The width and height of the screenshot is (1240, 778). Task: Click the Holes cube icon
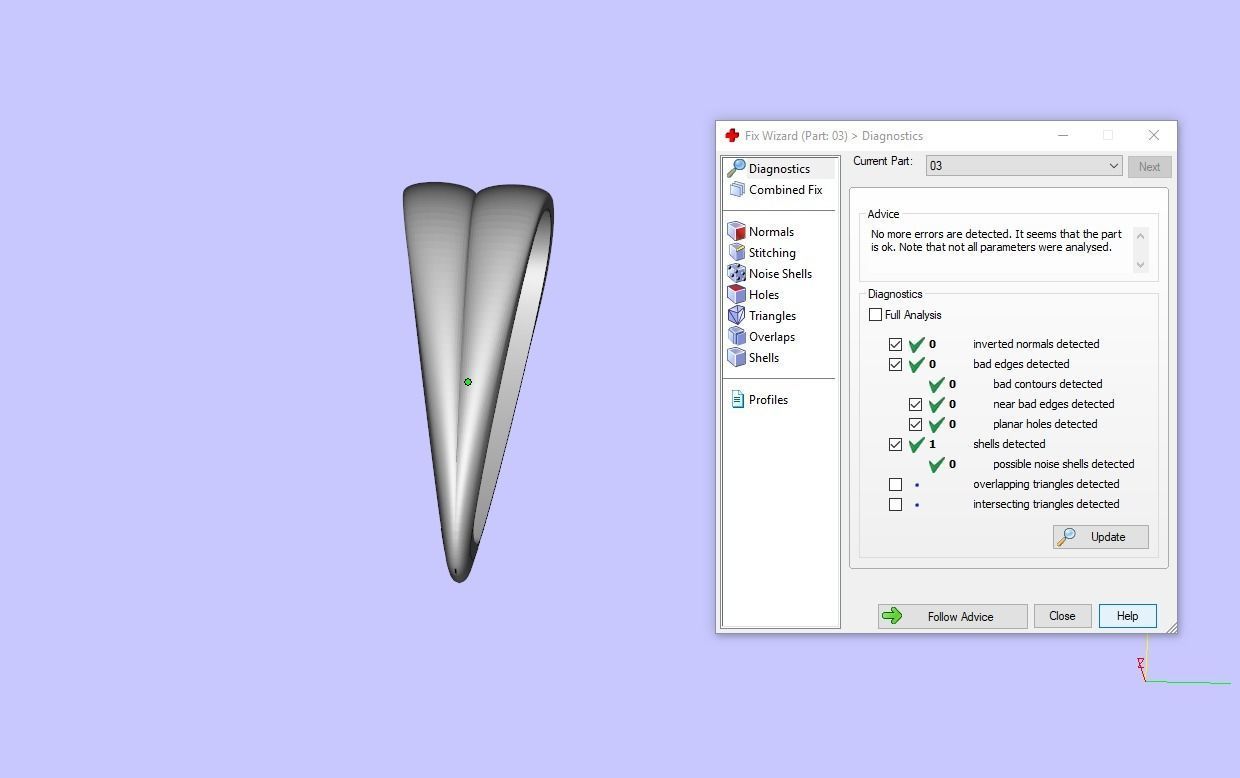pos(737,294)
